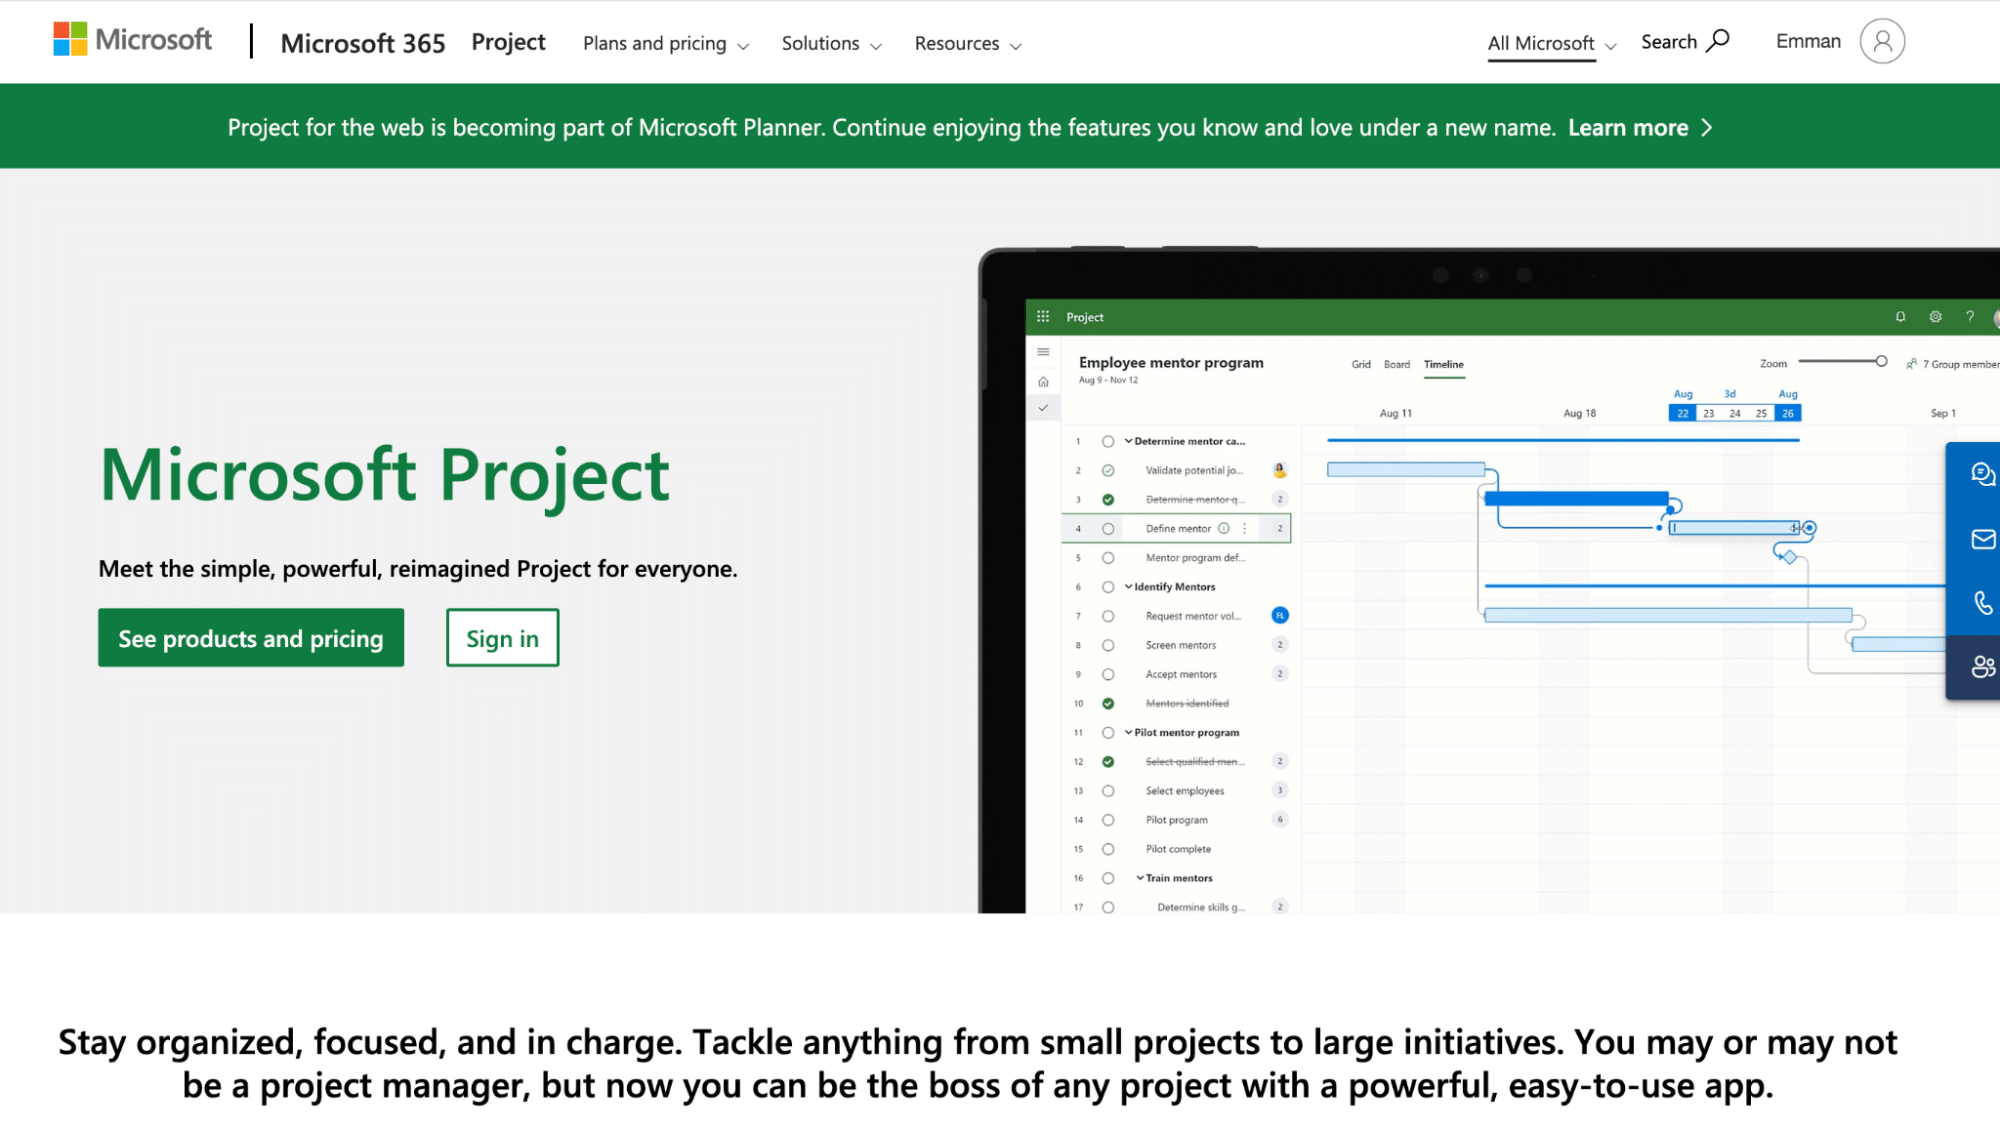Open the community people icon in sidebar
2000x1129 pixels.
(x=1982, y=667)
